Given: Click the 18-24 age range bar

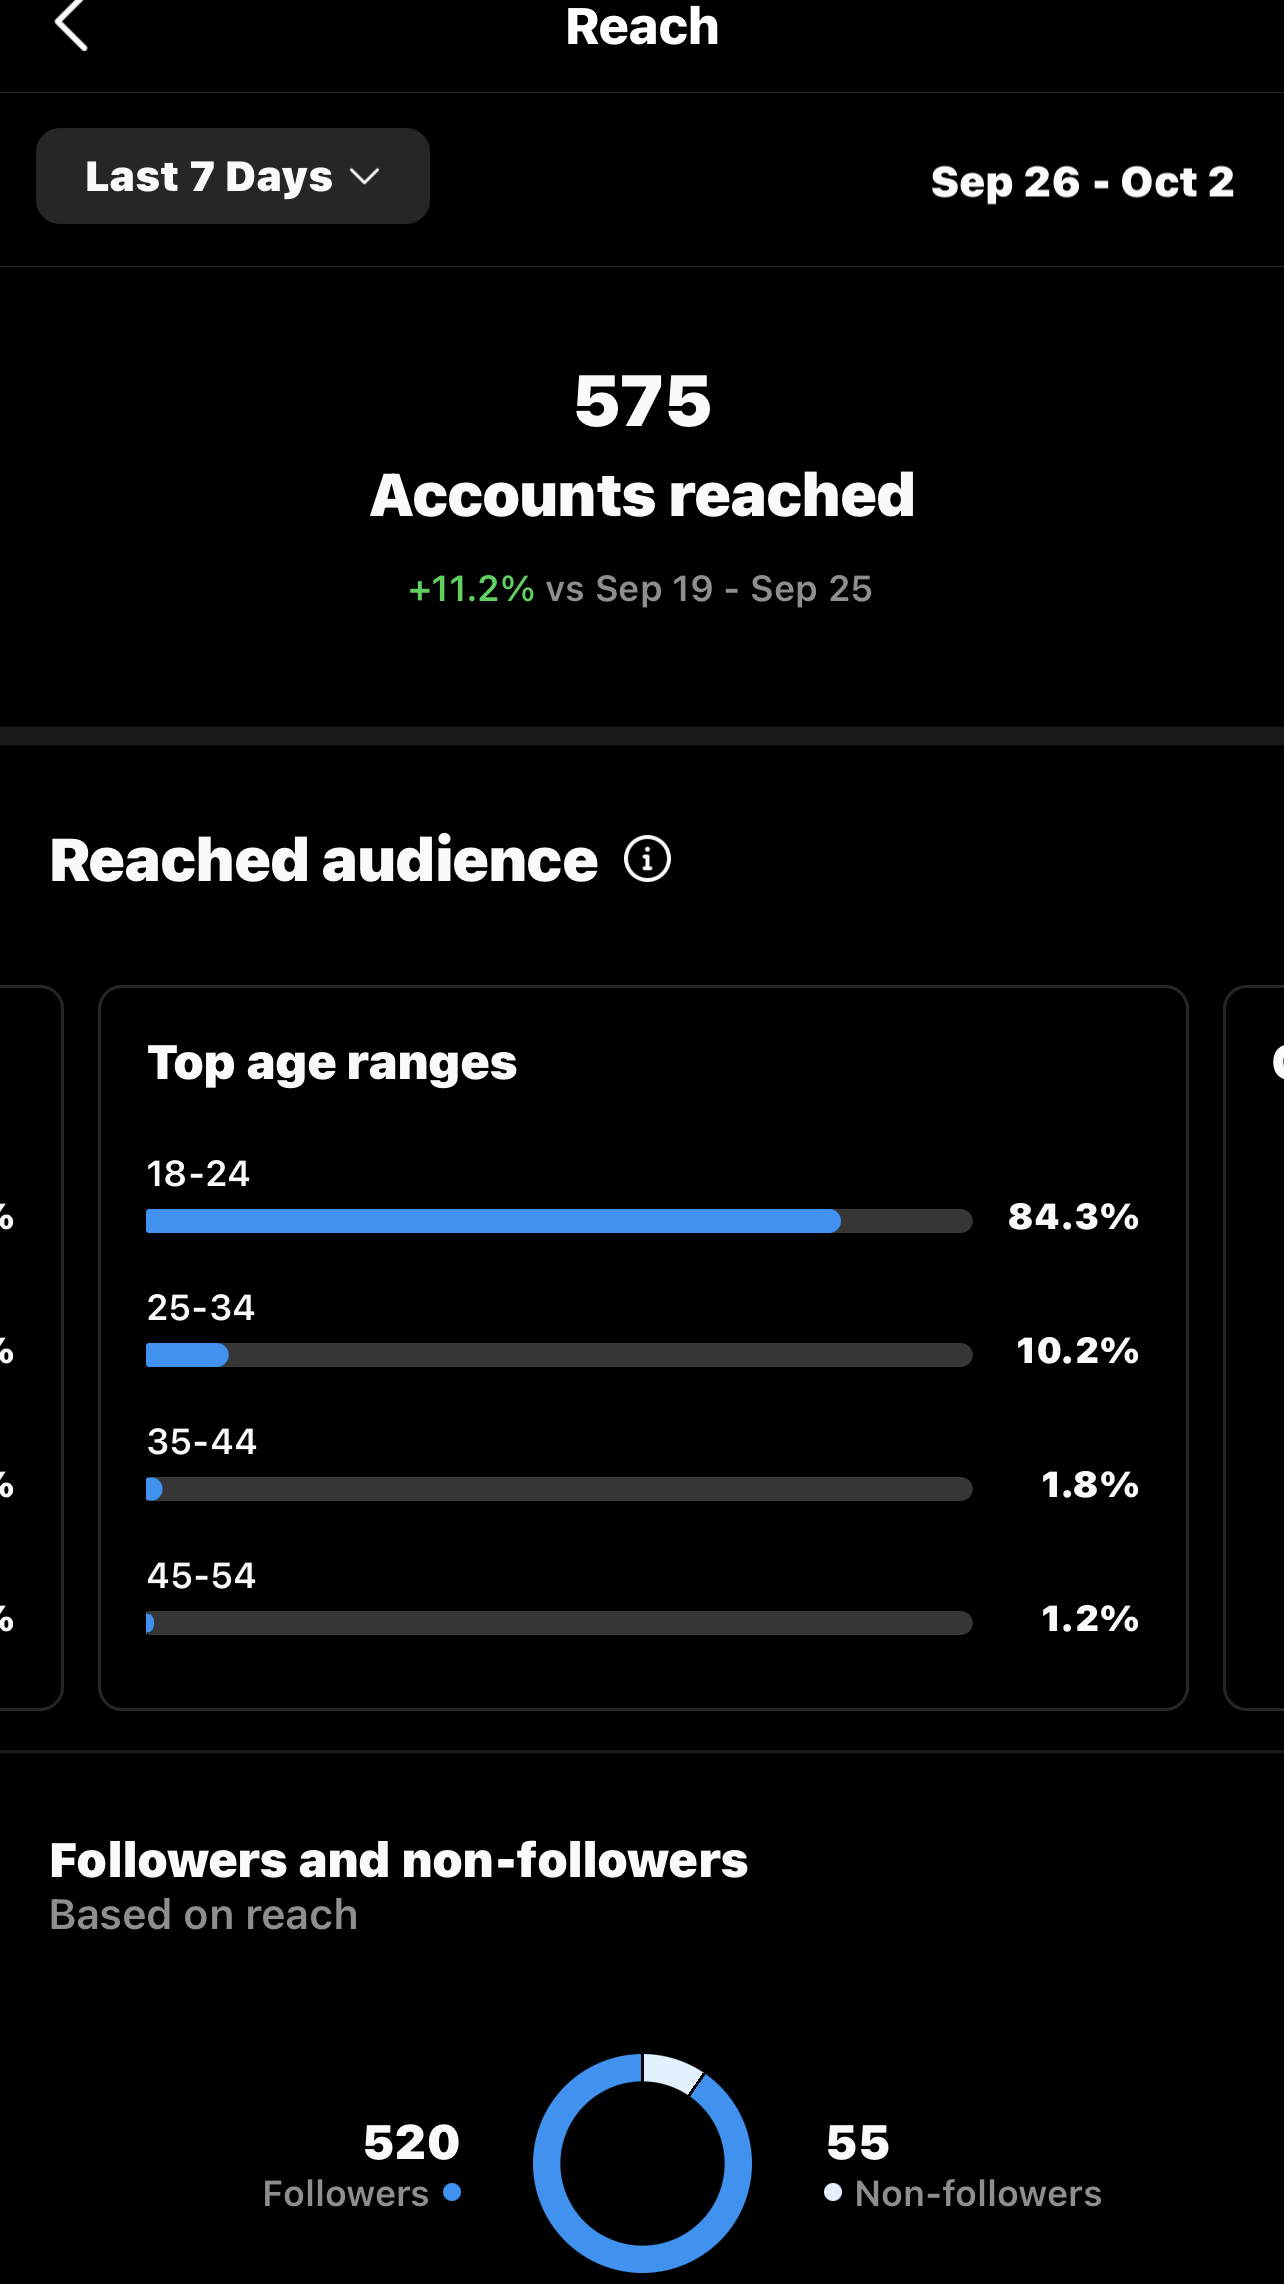Looking at the screenshot, I should (x=558, y=1221).
